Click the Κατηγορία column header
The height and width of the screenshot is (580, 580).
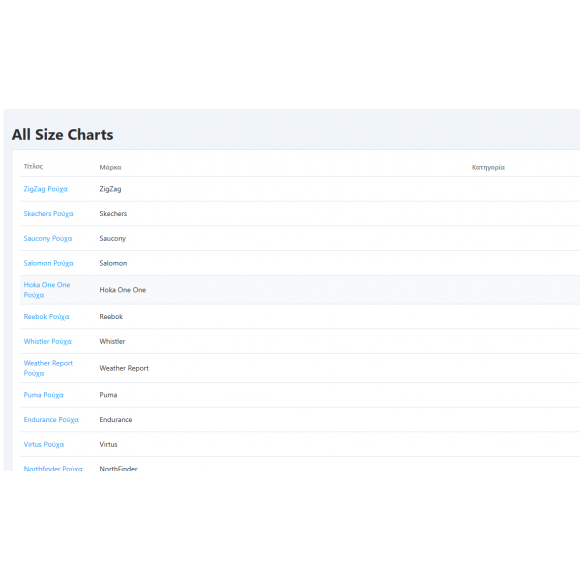click(x=488, y=168)
